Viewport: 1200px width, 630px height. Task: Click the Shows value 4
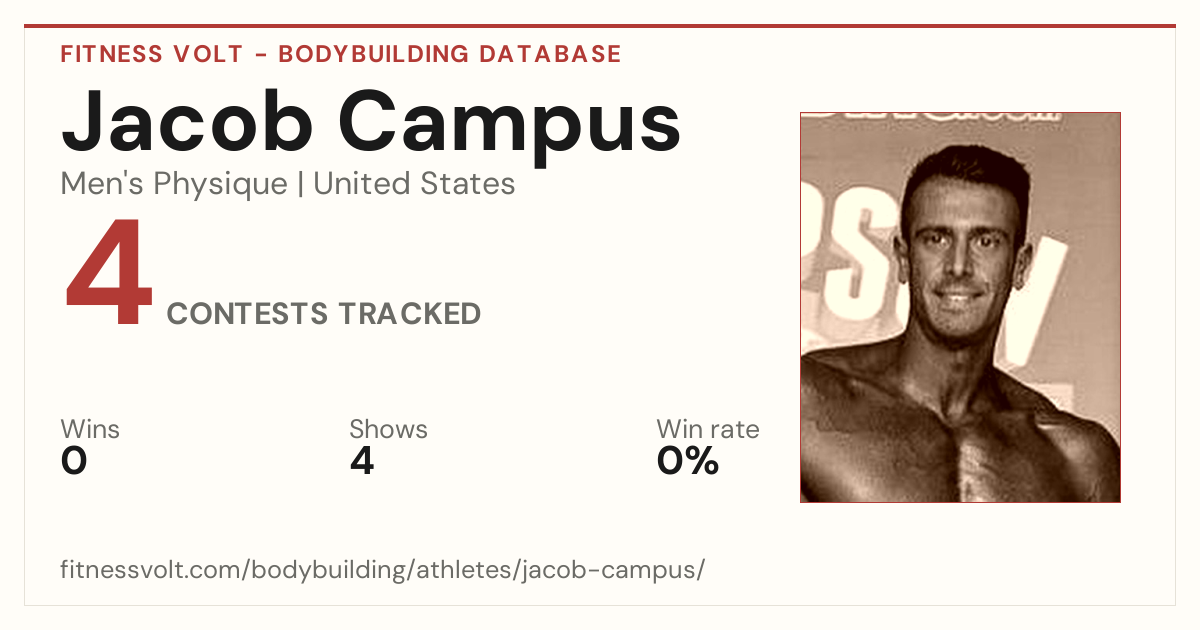coord(362,461)
